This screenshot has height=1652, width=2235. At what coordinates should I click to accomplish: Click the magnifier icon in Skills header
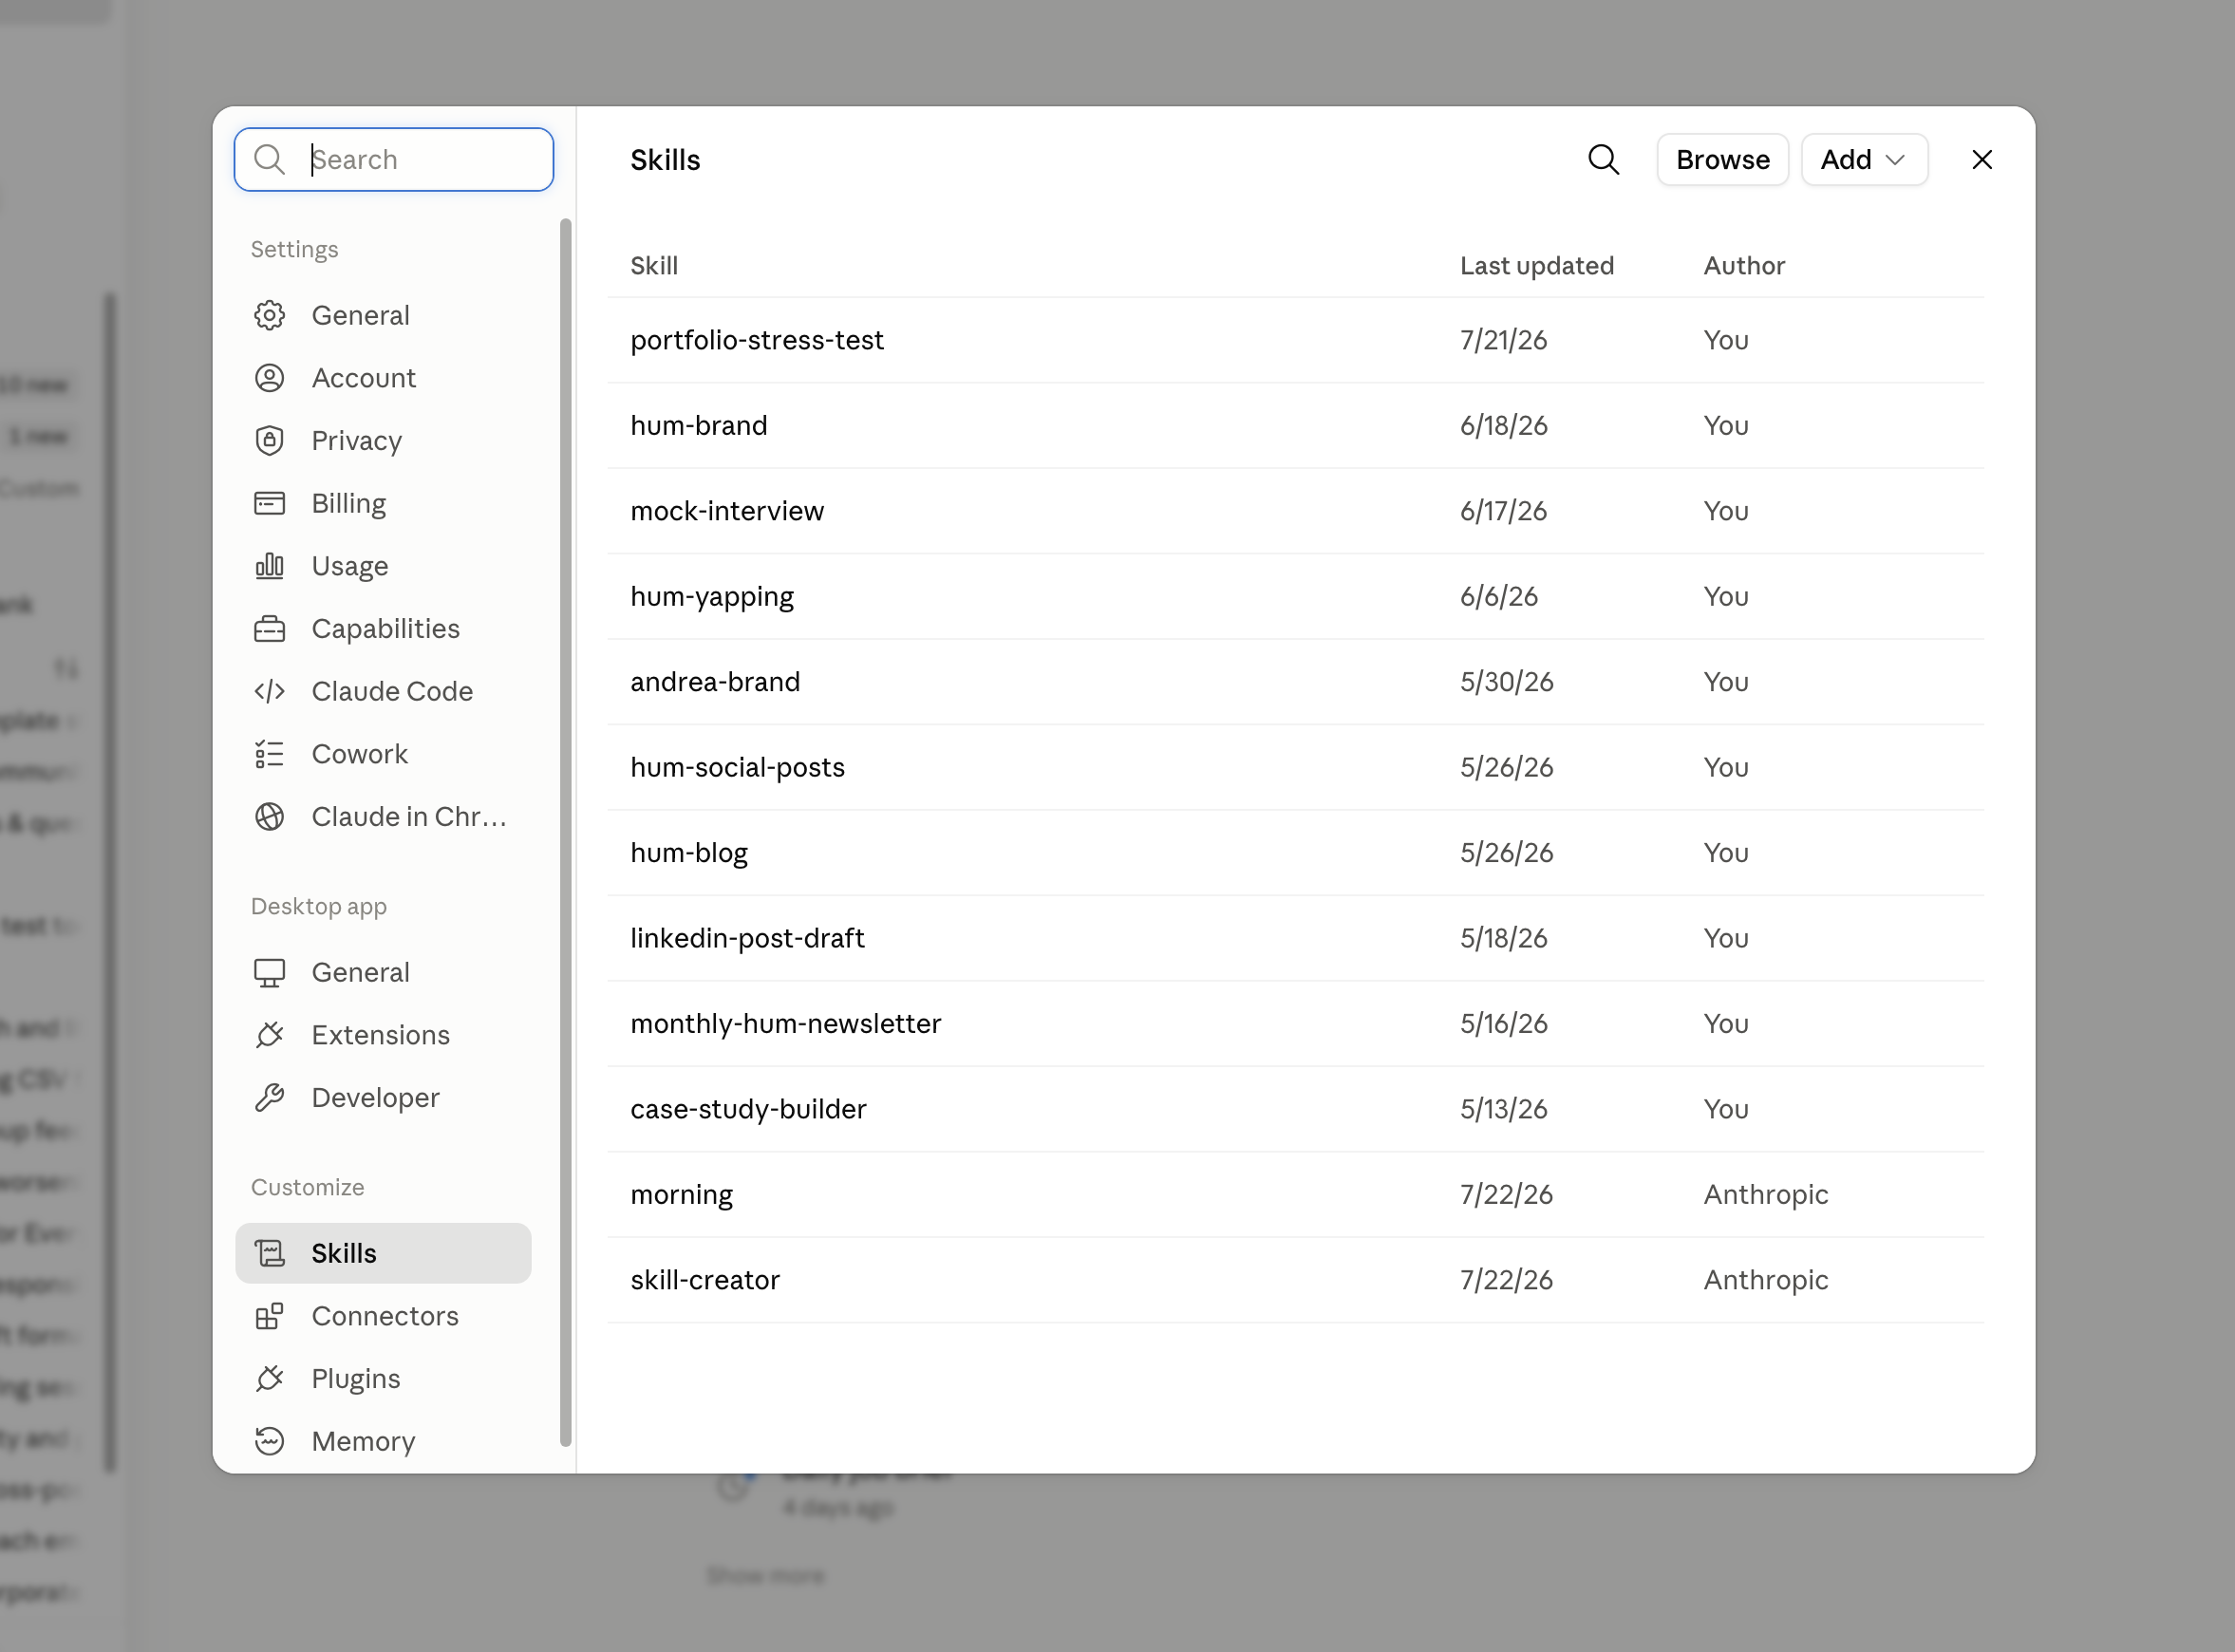(x=1603, y=159)
